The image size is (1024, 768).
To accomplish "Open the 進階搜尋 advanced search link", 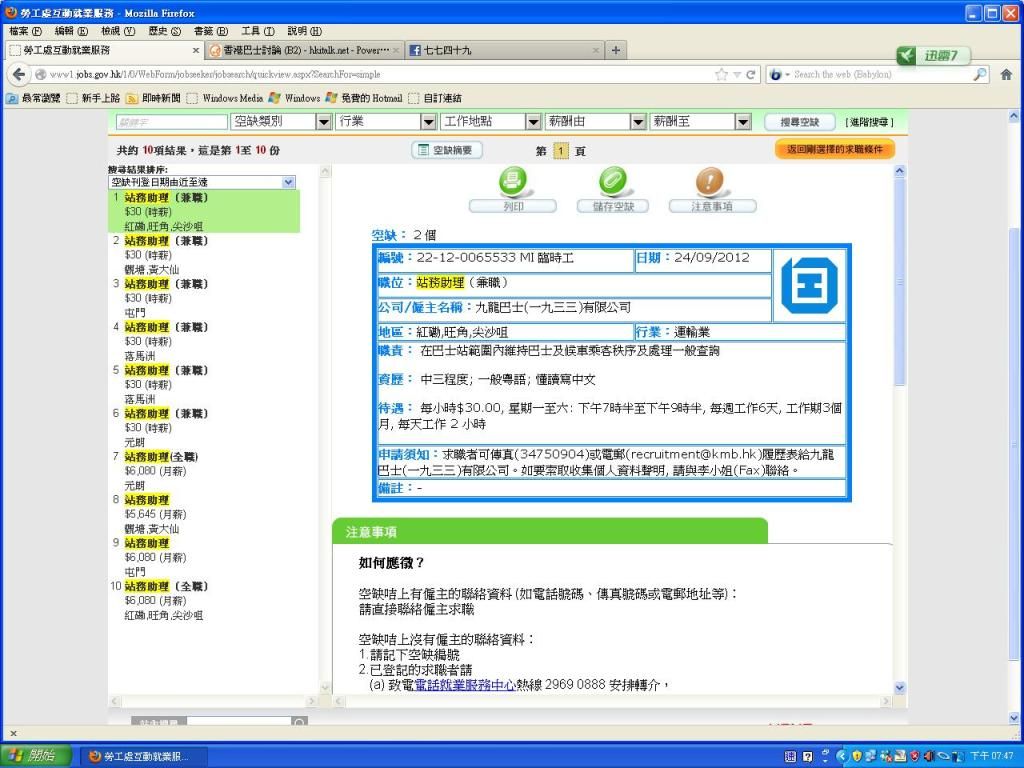I will tap(869, 122).
